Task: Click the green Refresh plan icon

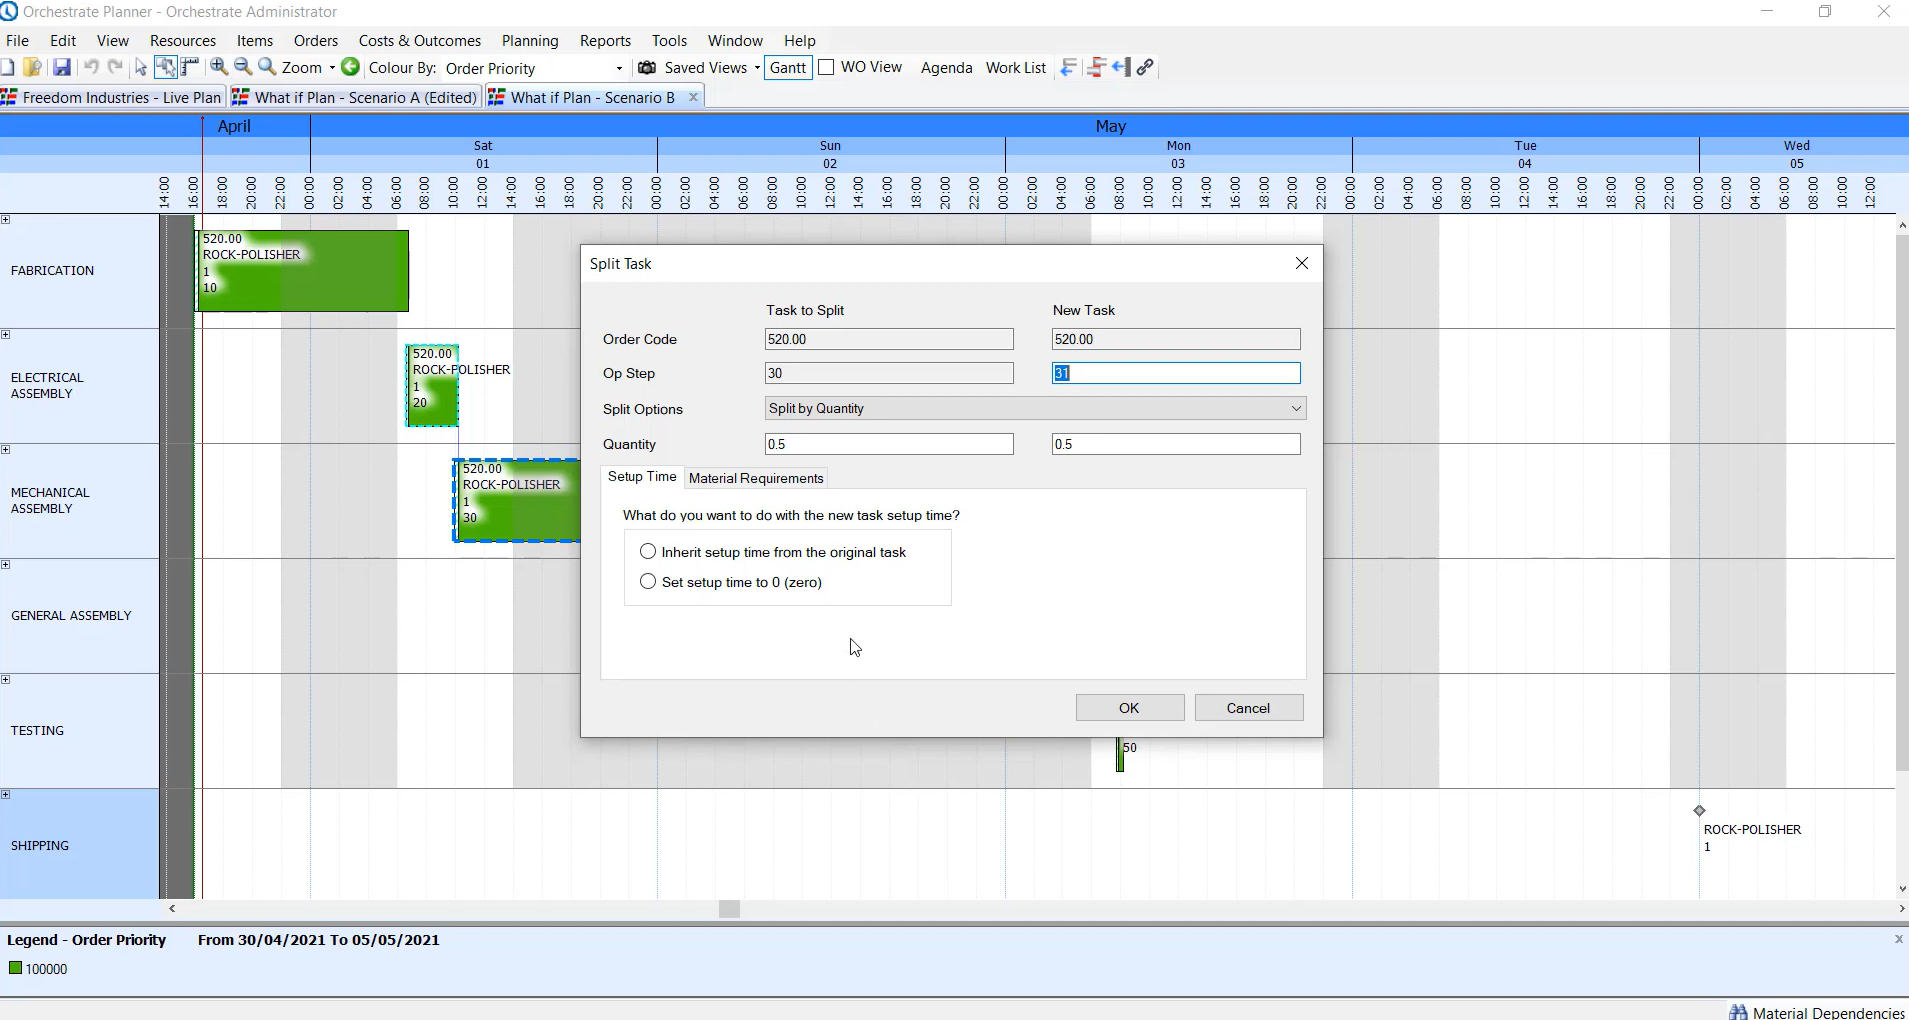Action: pyautogui.click(x=350, y=67)
